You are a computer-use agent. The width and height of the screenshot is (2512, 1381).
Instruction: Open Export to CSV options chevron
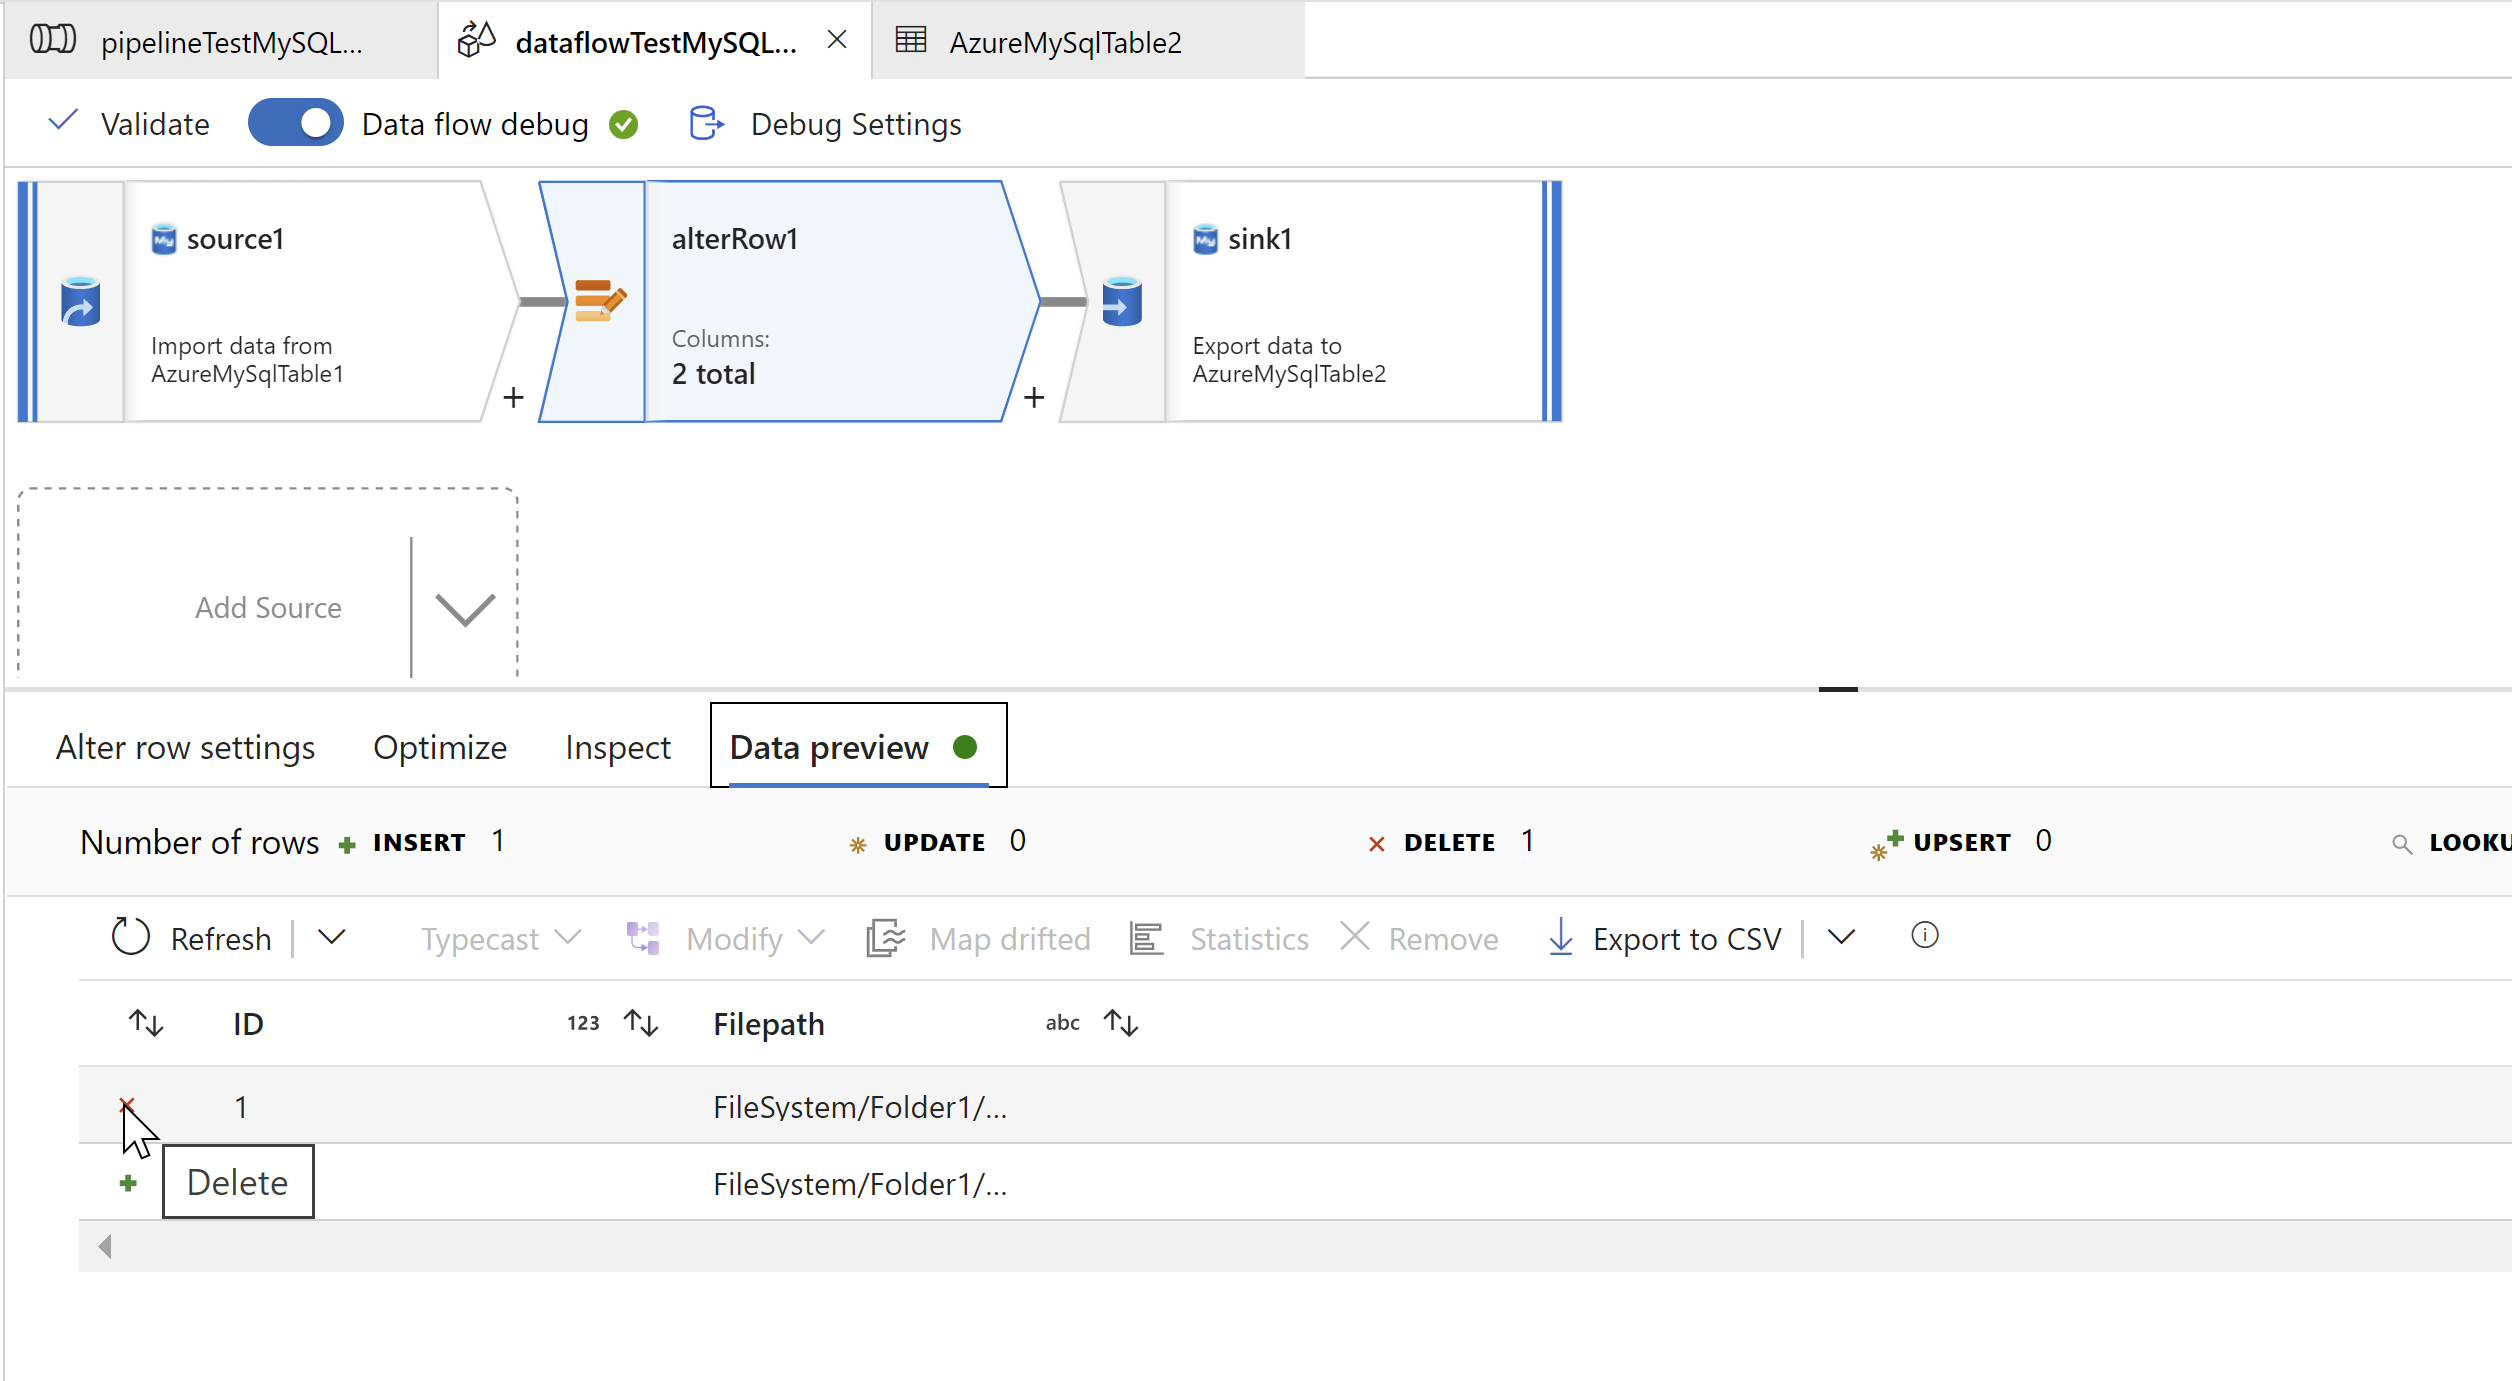pos(1841,937)
